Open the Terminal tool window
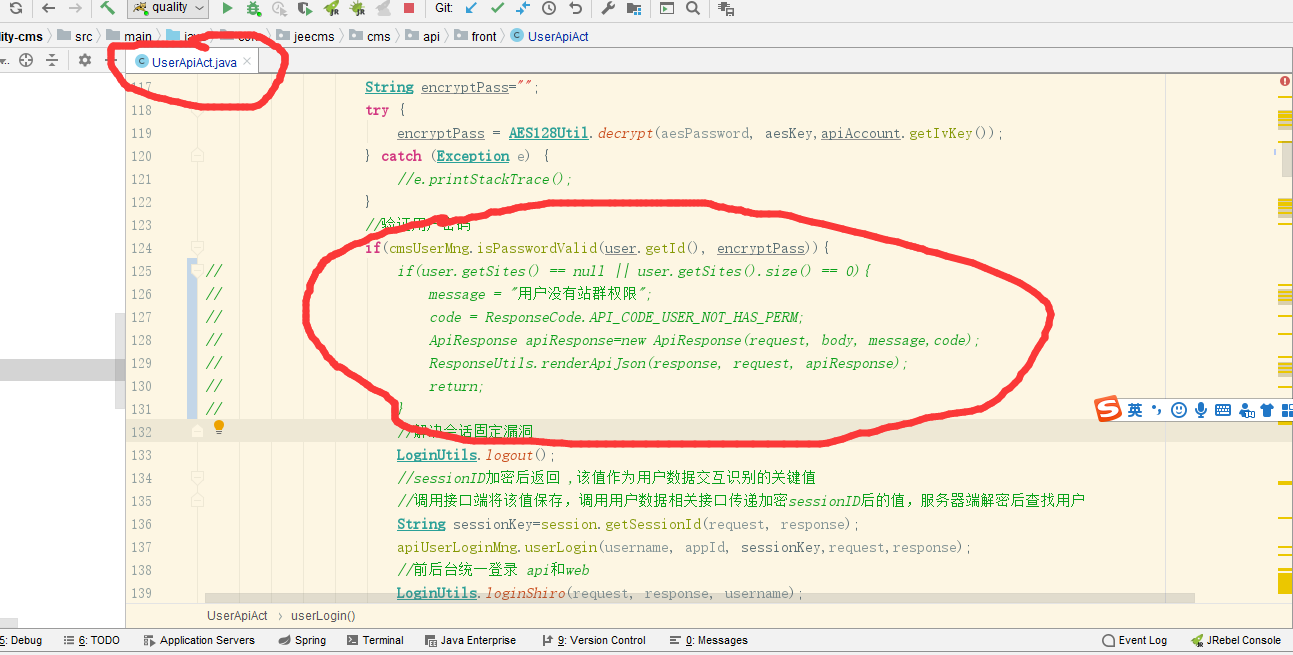The height and width of the screenshot is (655, 1293). (x=375, y=640)
